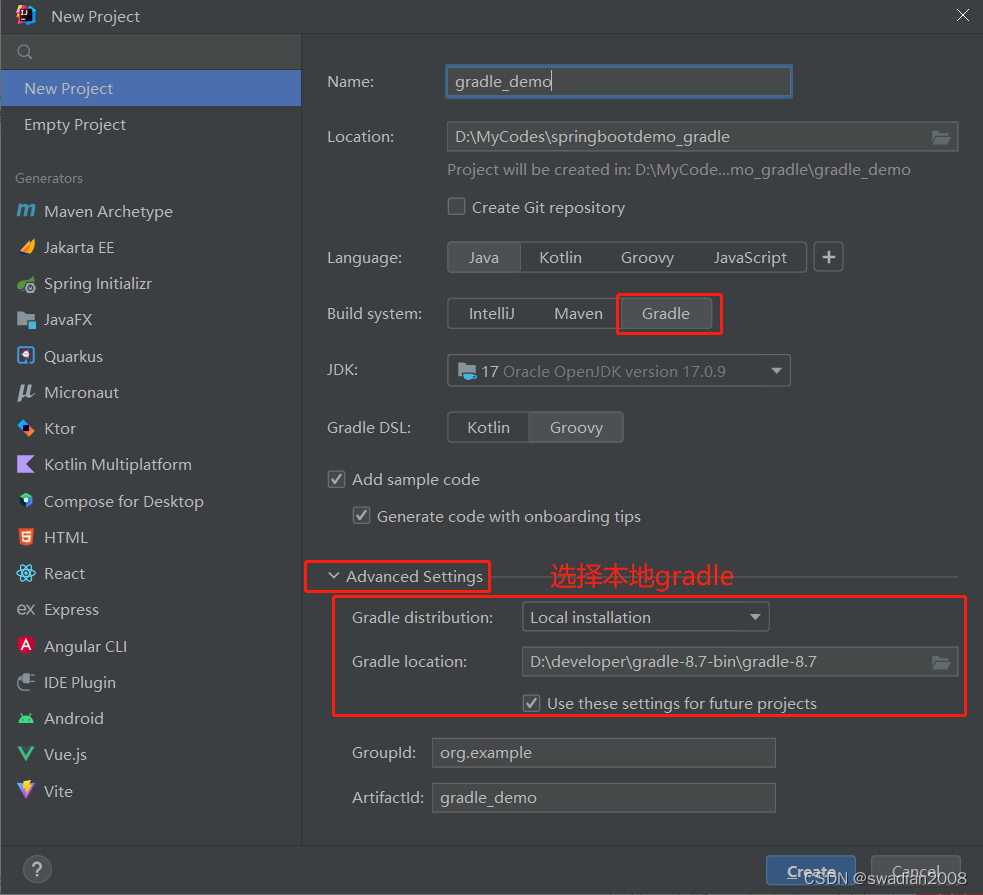Select Maven as the build system

(577, 313)
